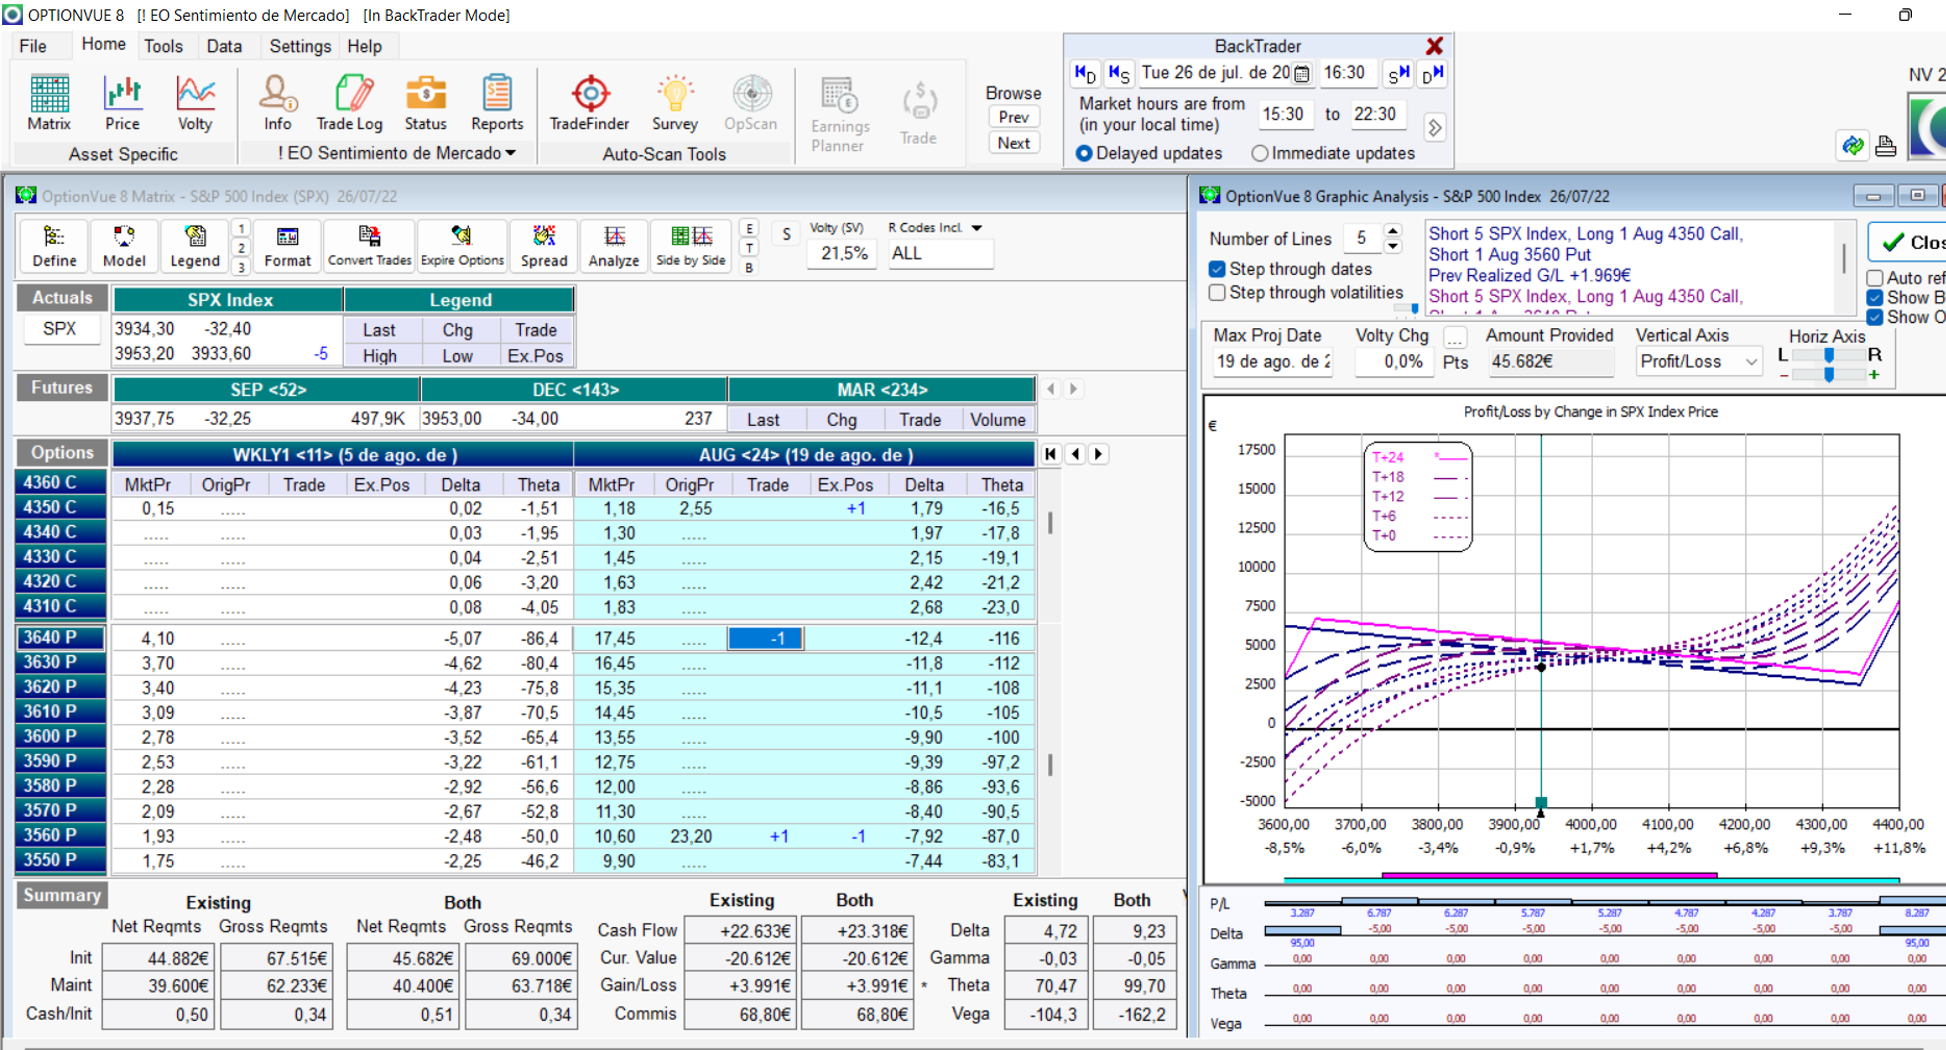
Task: Select Immediate updates radio button
Action: (1260, 153)
